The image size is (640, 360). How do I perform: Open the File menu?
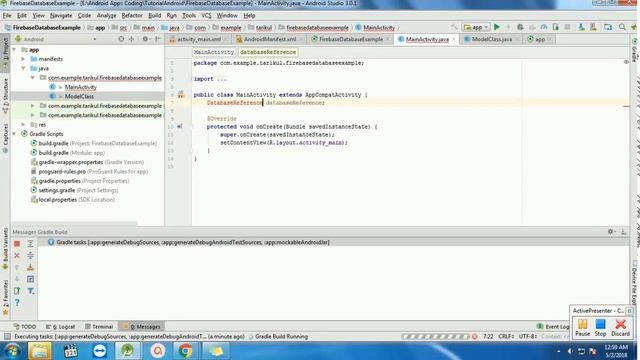7,16
